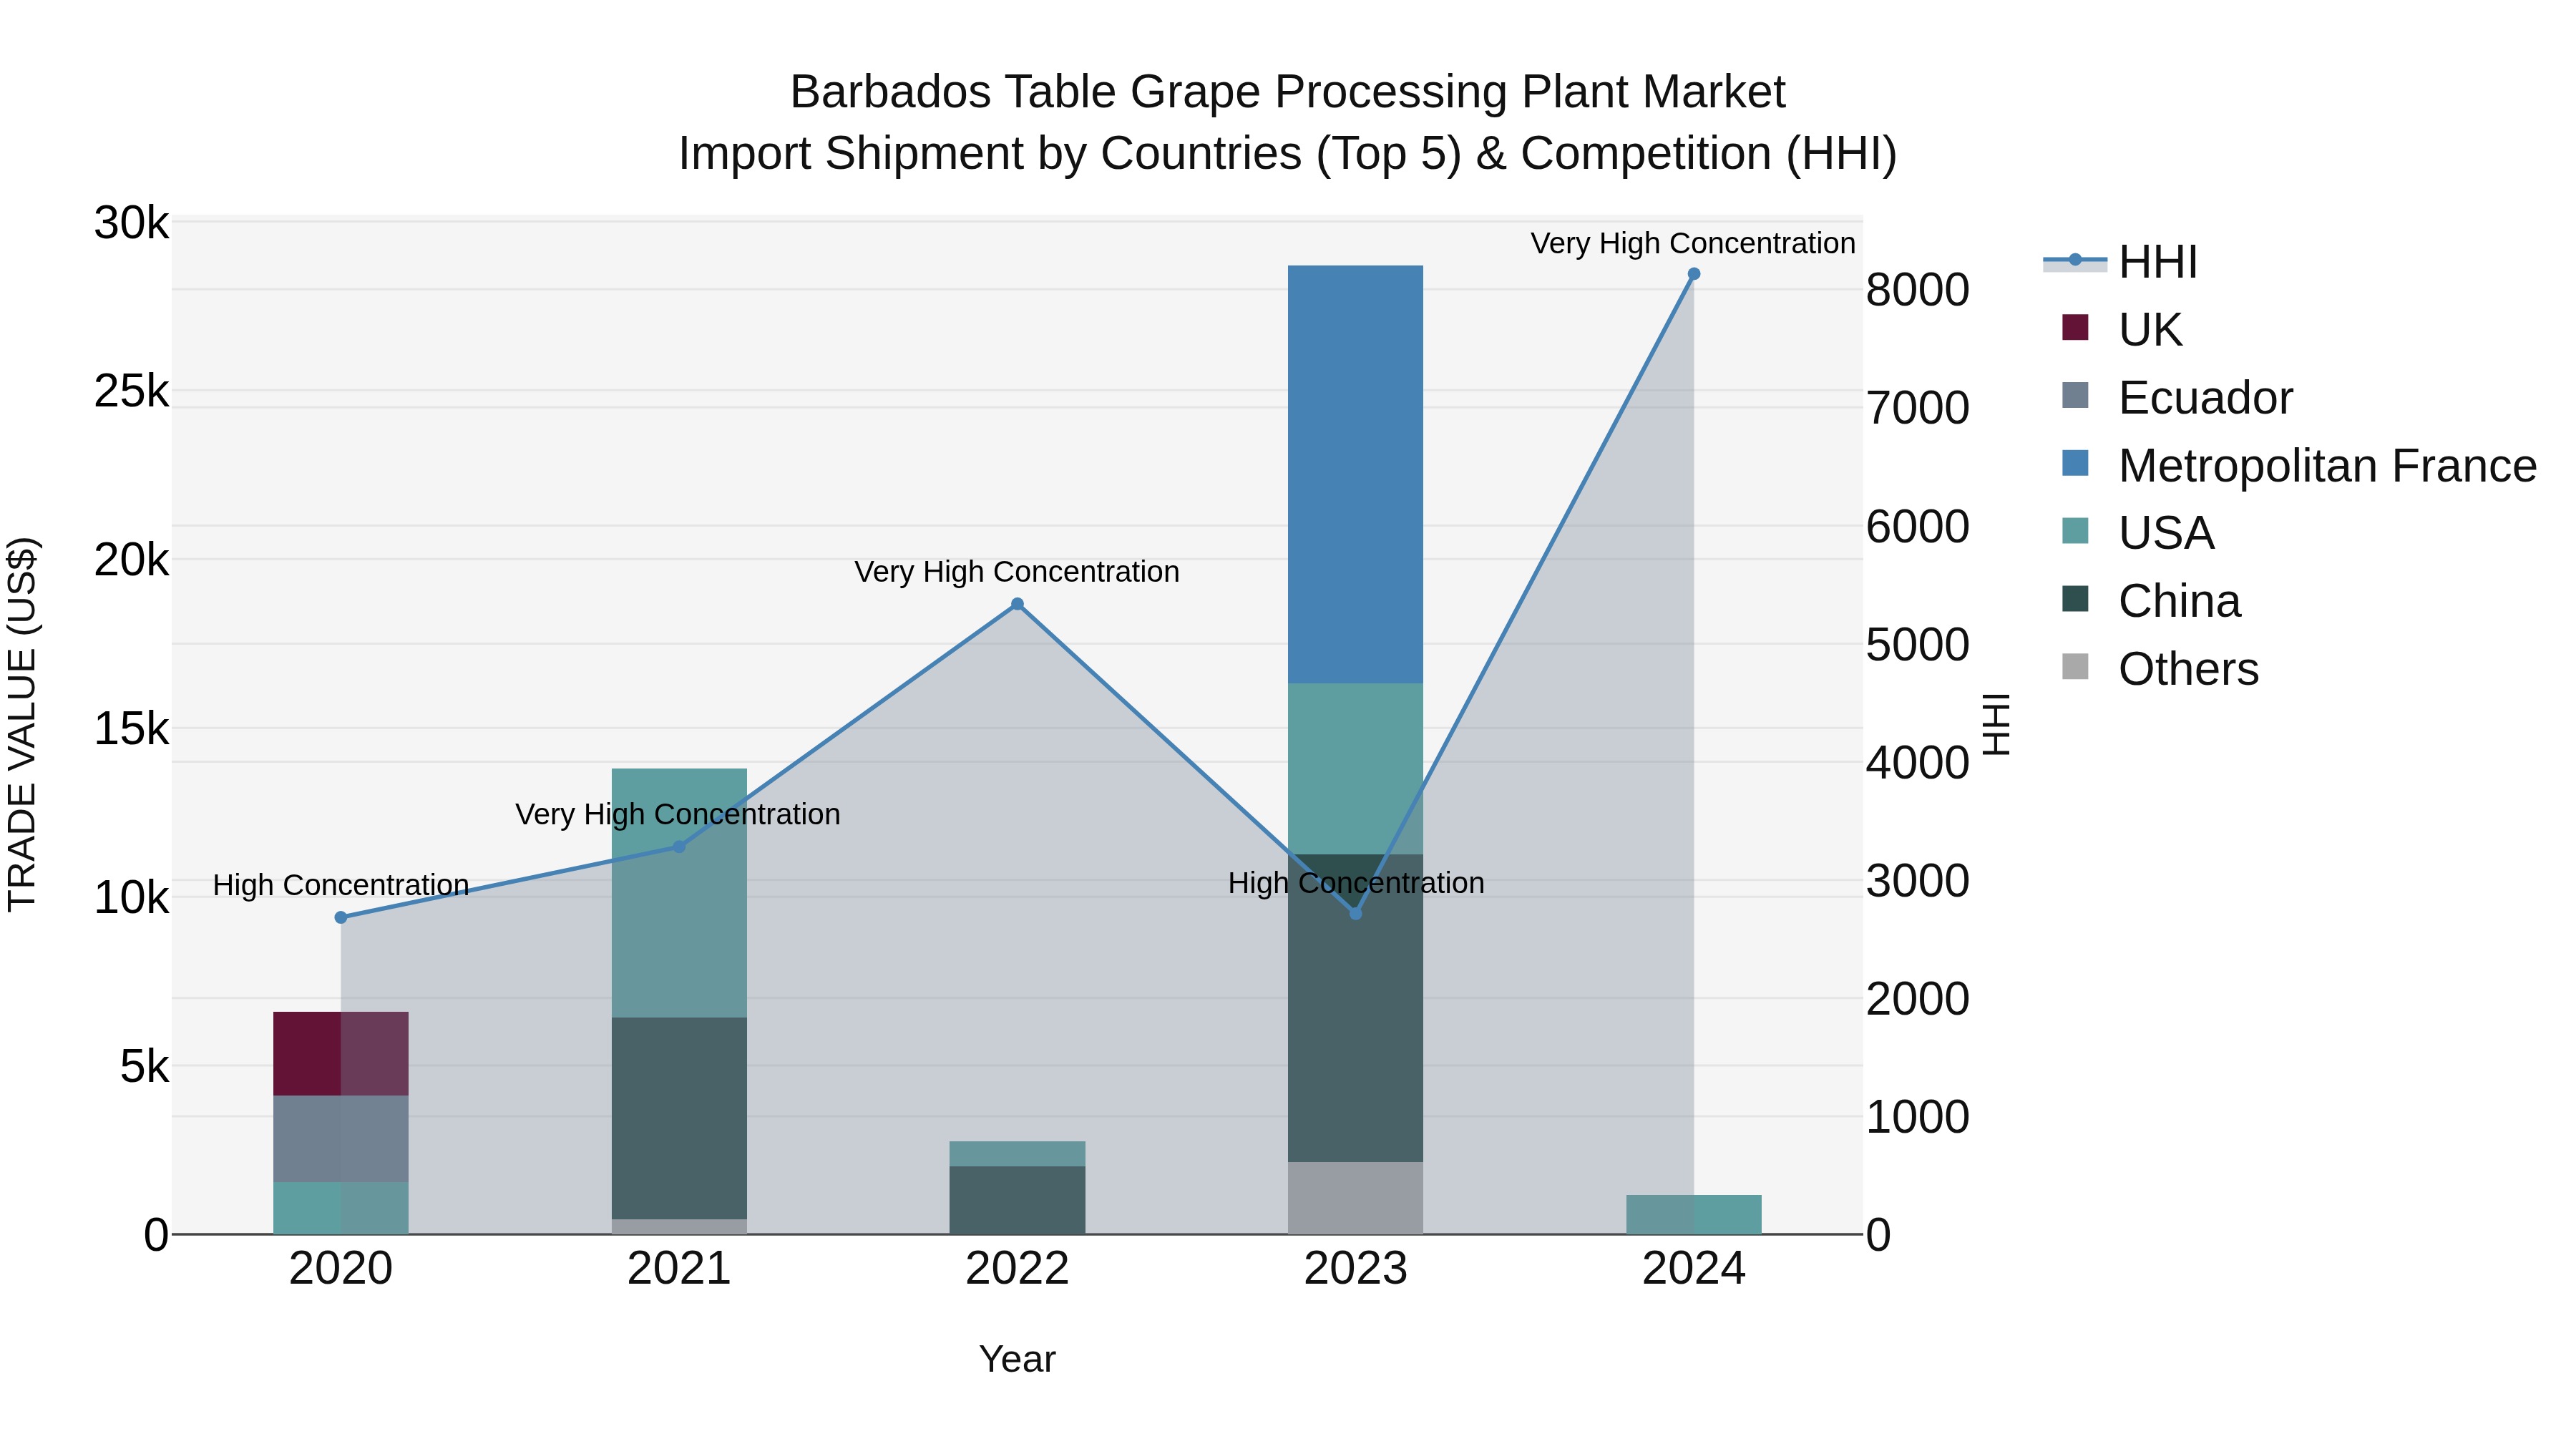
Task: Click the Metropolitan France blue legend swatch
Action: coord(2075,463)
